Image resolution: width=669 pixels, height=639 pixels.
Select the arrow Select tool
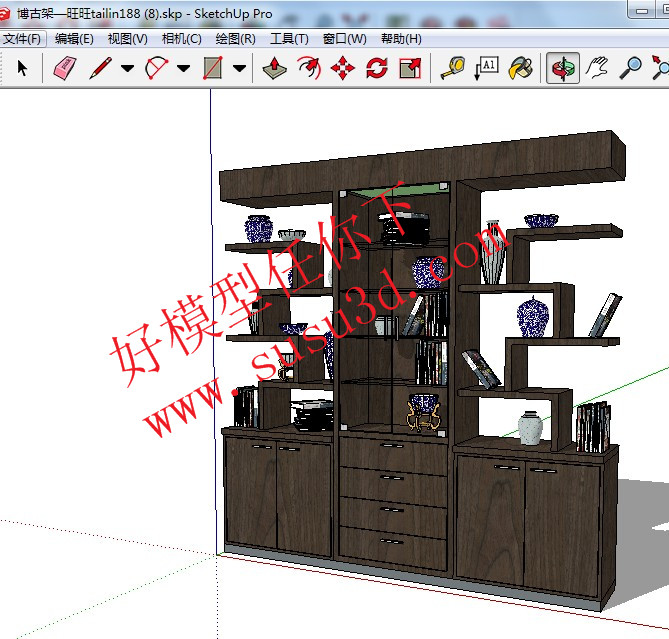pos(22,68)
